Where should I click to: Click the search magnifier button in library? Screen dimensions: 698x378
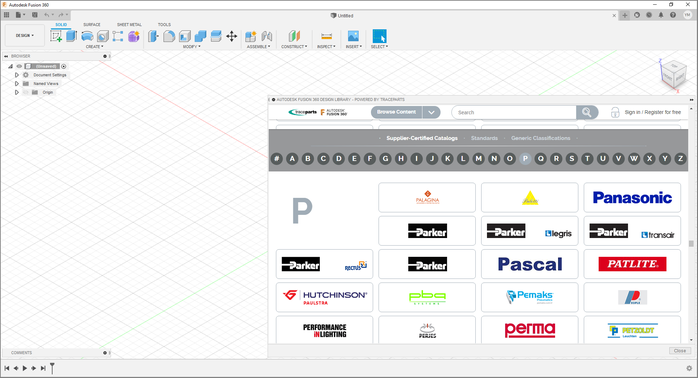587,112
